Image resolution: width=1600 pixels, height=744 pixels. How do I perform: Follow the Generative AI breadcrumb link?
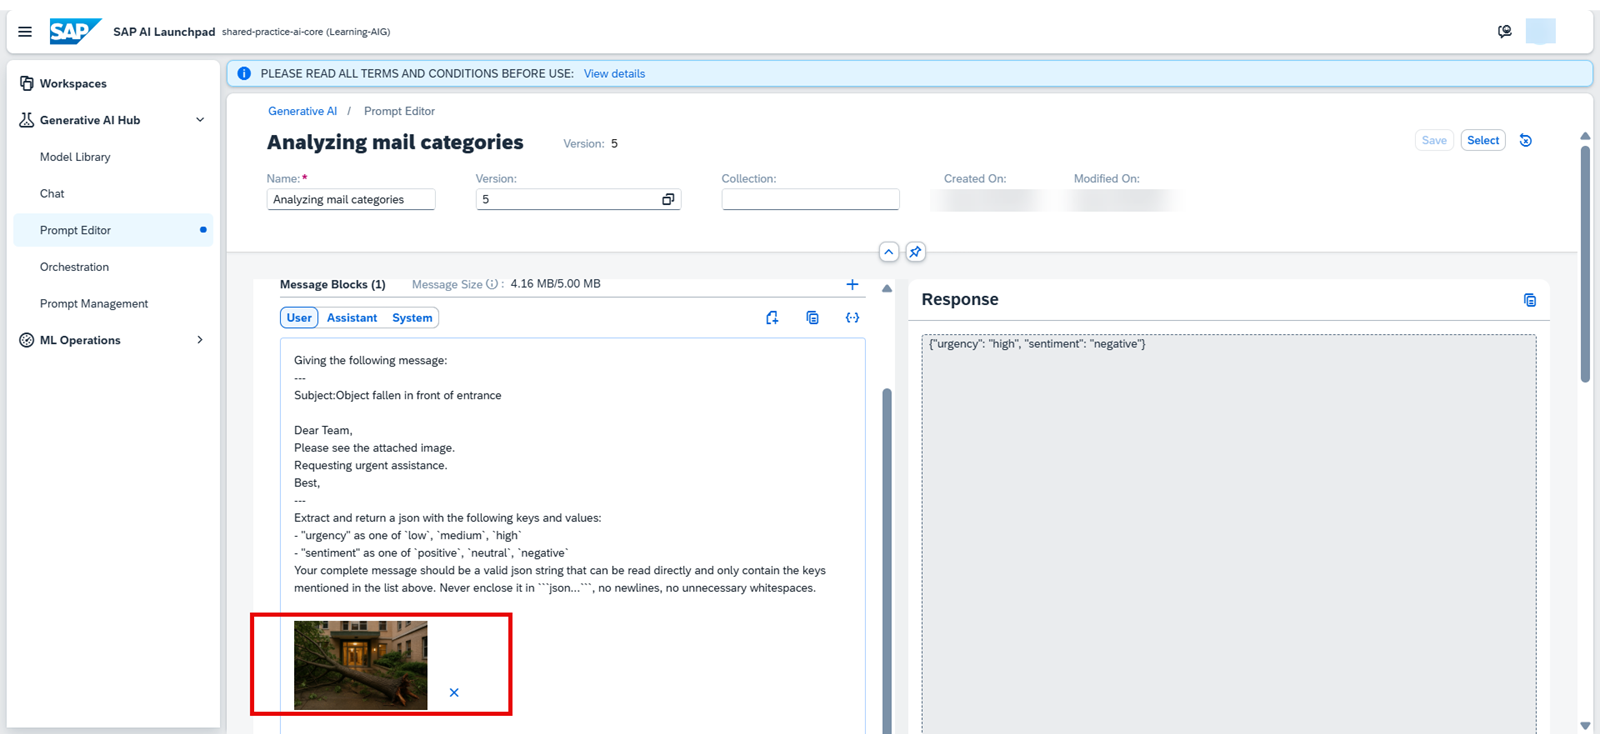(x=302, y=111)
